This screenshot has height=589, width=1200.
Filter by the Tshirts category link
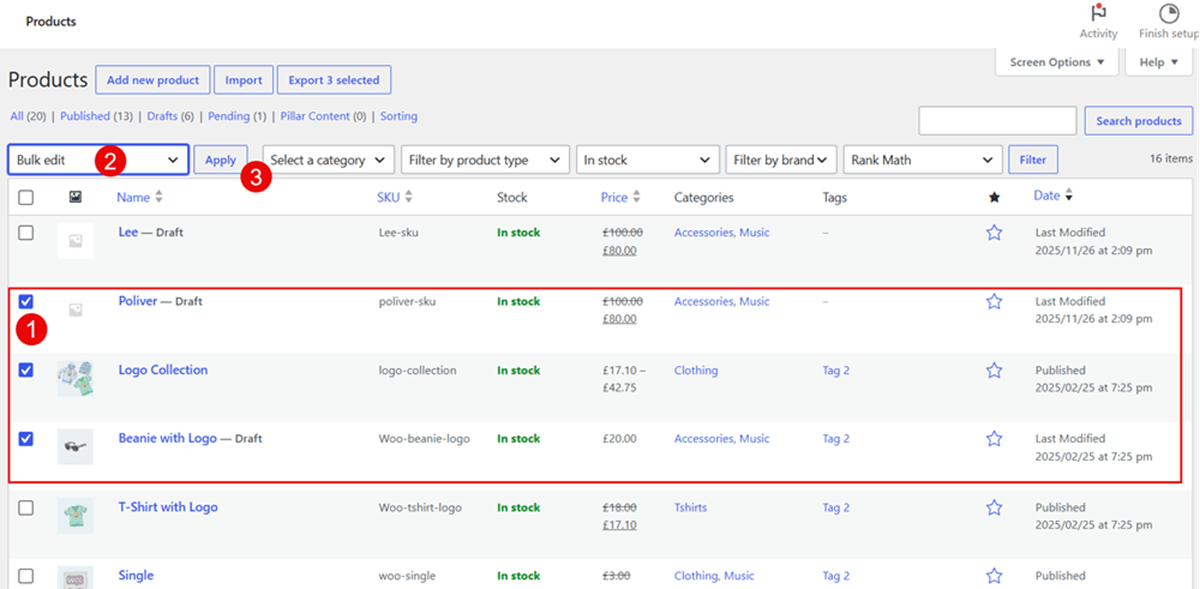690,507
